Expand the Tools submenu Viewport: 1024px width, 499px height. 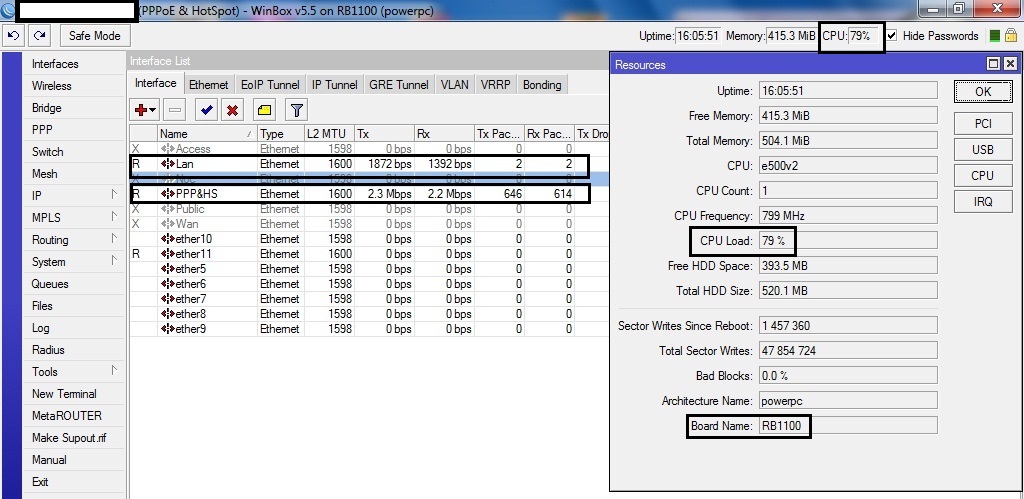pyautogui.click(x=114, y=370)
